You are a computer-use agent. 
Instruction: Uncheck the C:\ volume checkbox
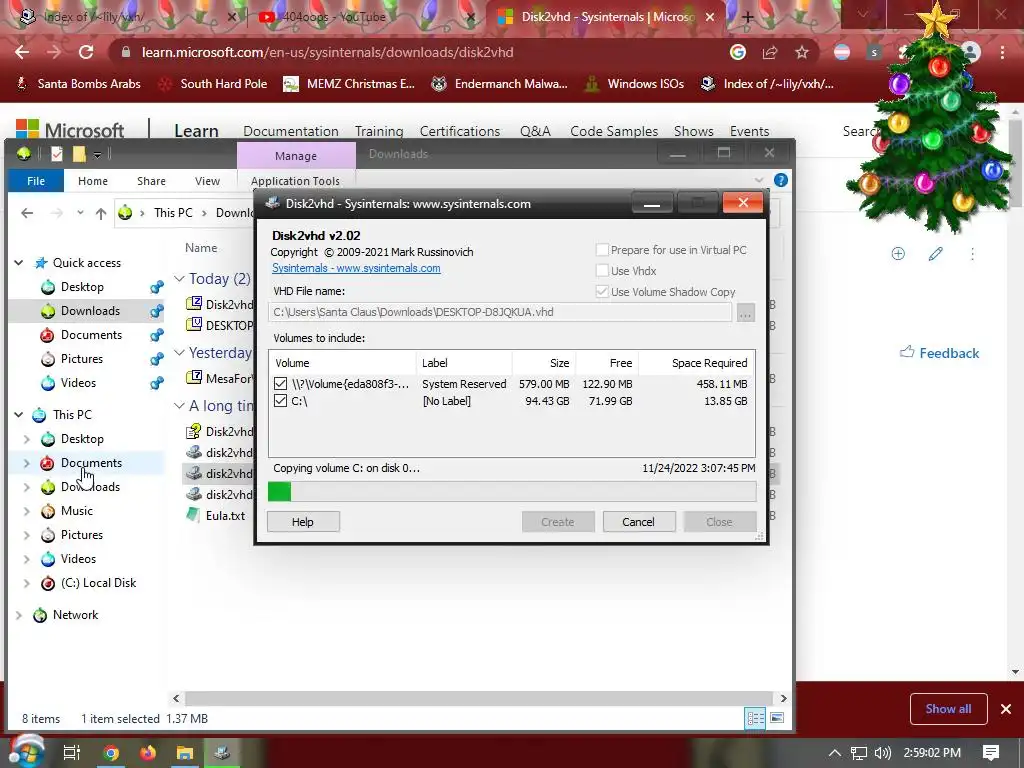point(280,400)
